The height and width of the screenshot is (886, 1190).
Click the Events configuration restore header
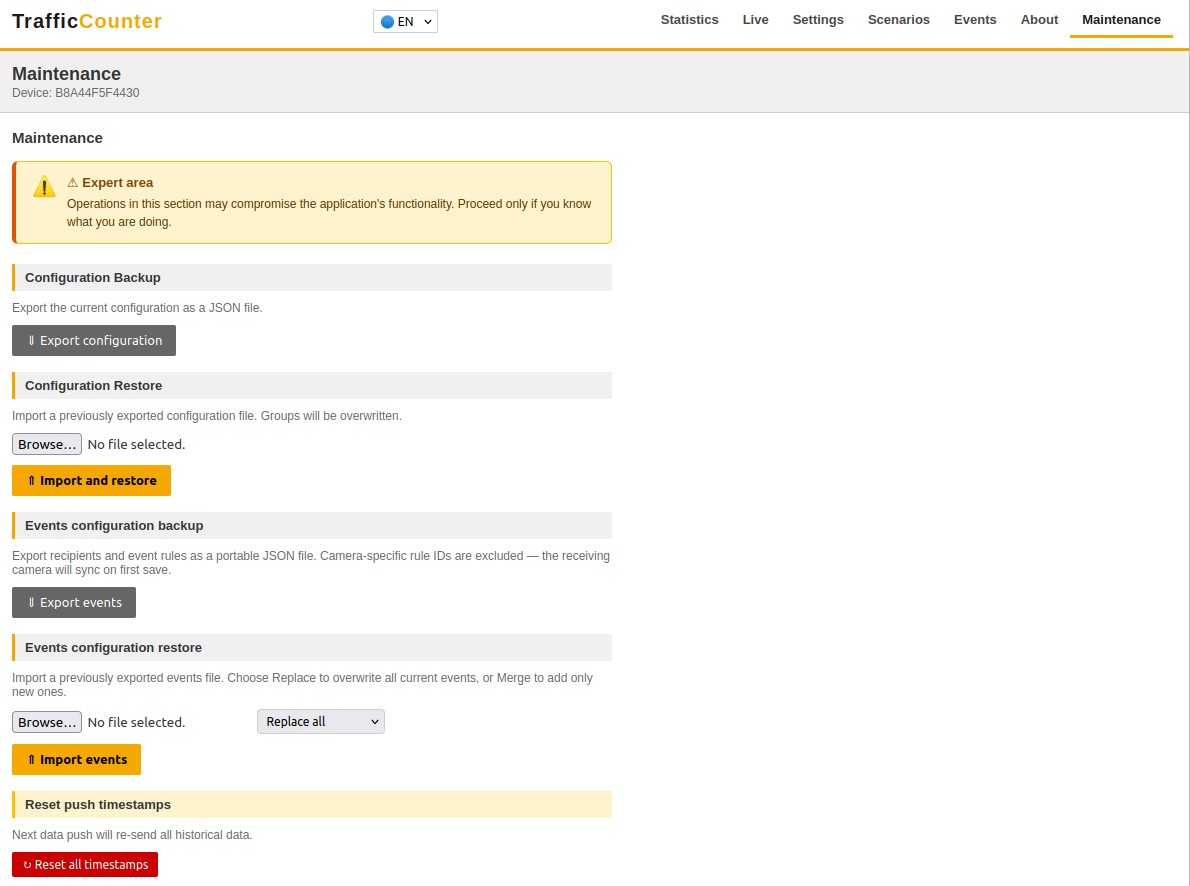pyautogui.click(x=312, y=648)
